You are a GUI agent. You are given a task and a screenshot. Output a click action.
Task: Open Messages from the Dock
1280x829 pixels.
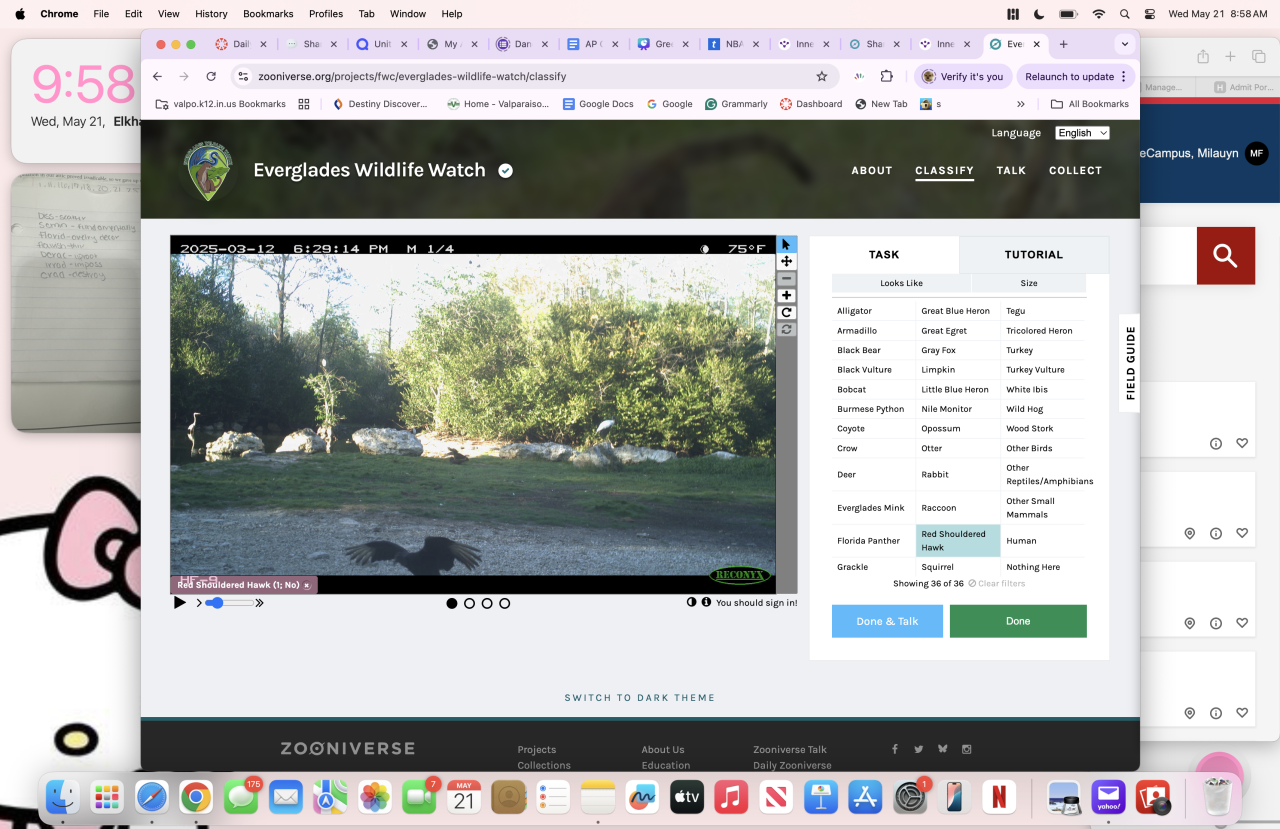[241, 797]
